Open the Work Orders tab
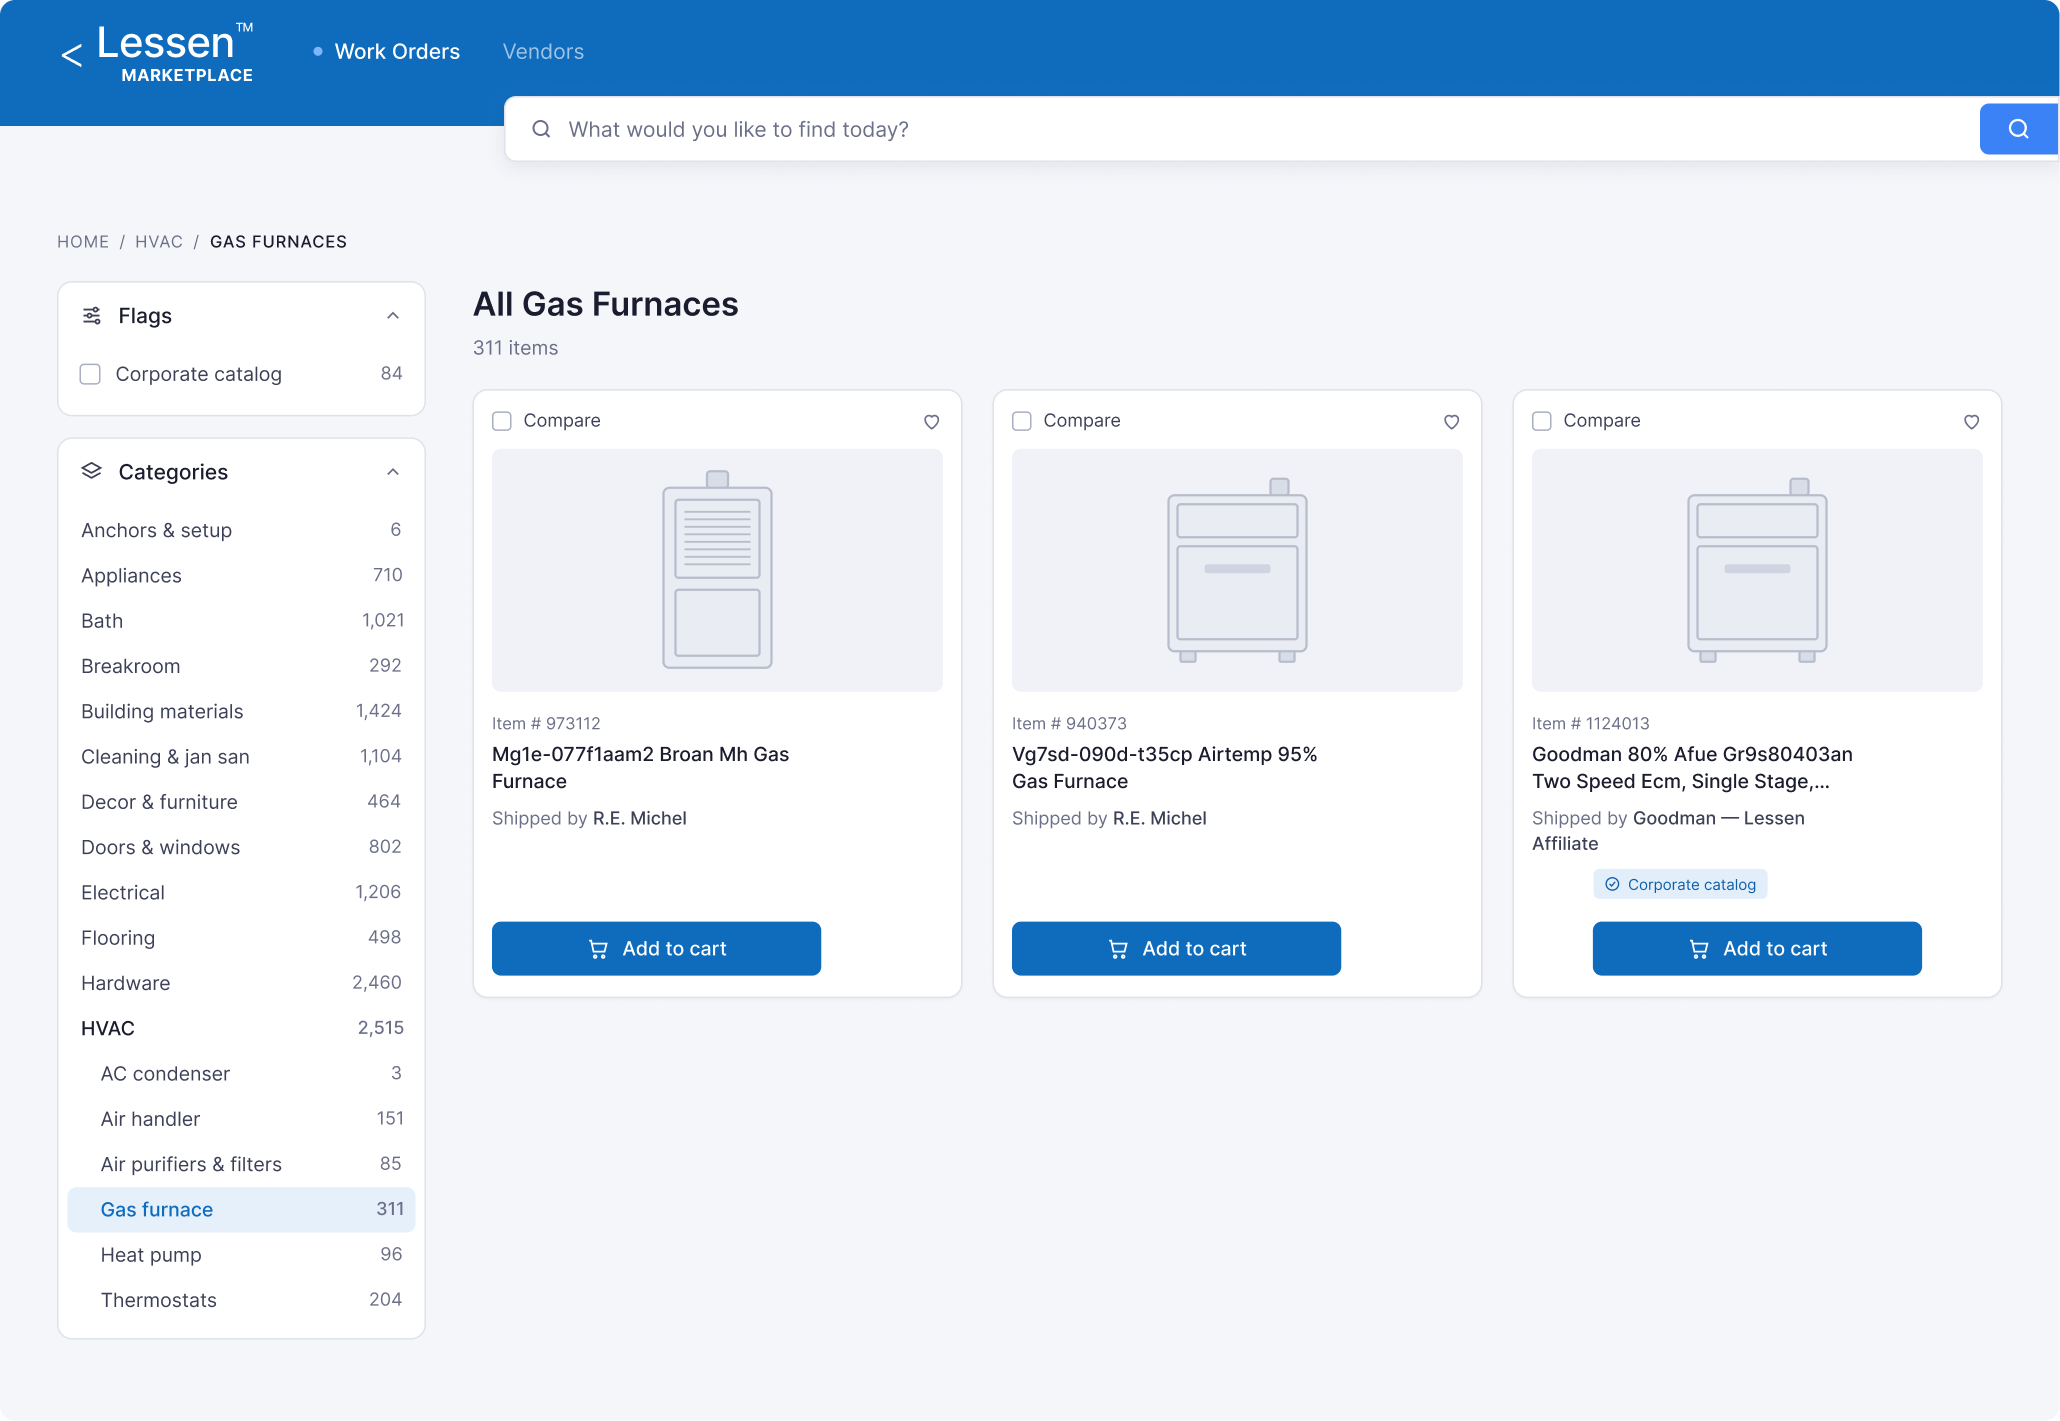Viewport: 2060px width, 1421px height. [397, 52]
